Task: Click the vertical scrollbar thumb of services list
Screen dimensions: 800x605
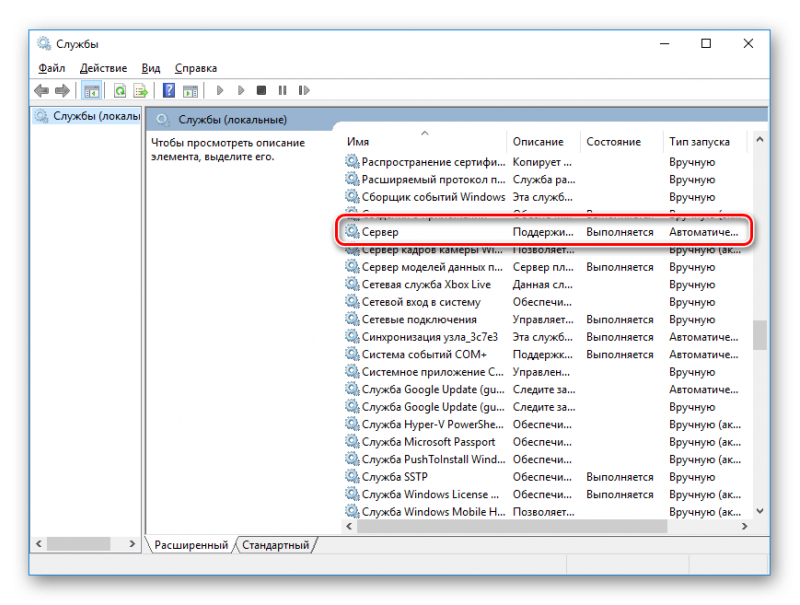Action: [x=760, y=335]
